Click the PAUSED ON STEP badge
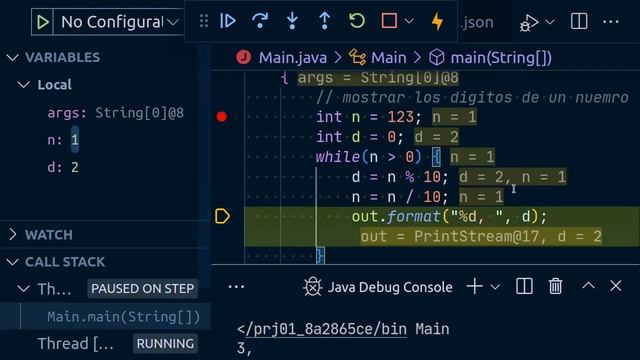Image resolution: width=640 pixels, height=360 pixels. coord(142,289)
